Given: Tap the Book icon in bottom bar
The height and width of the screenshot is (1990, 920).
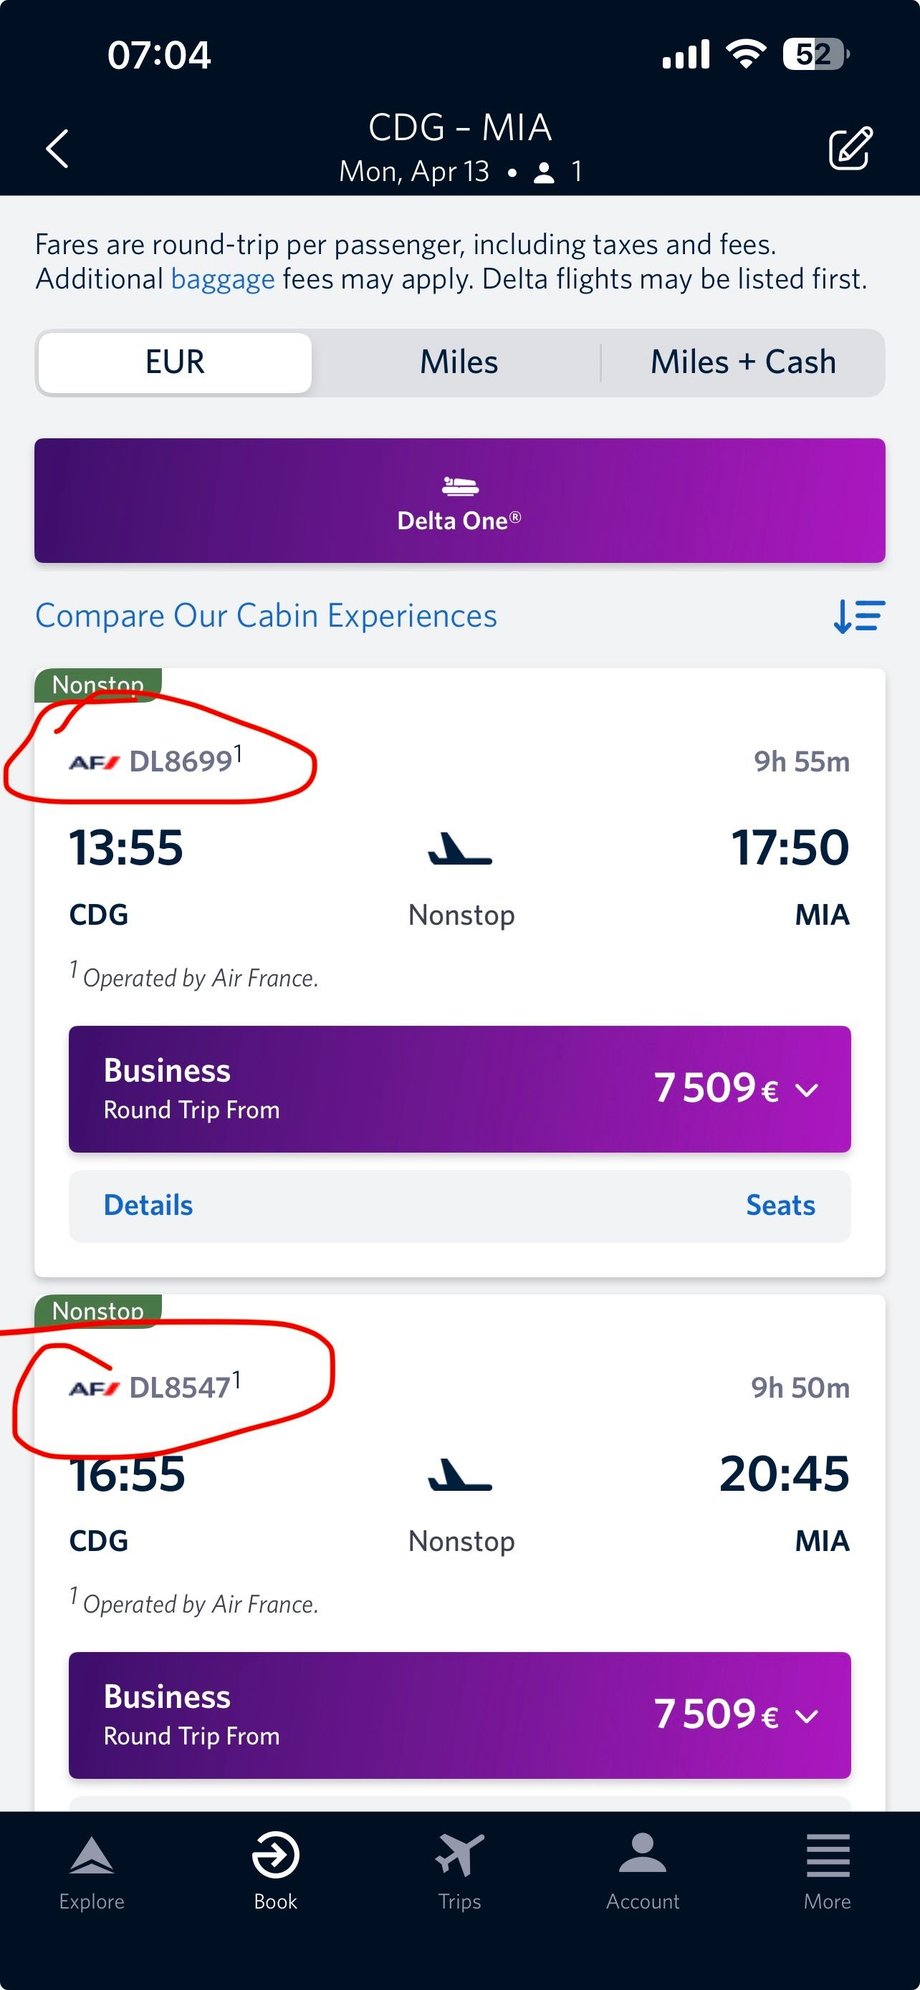Looking at the screenshot, I should [x=275, y=1856].
